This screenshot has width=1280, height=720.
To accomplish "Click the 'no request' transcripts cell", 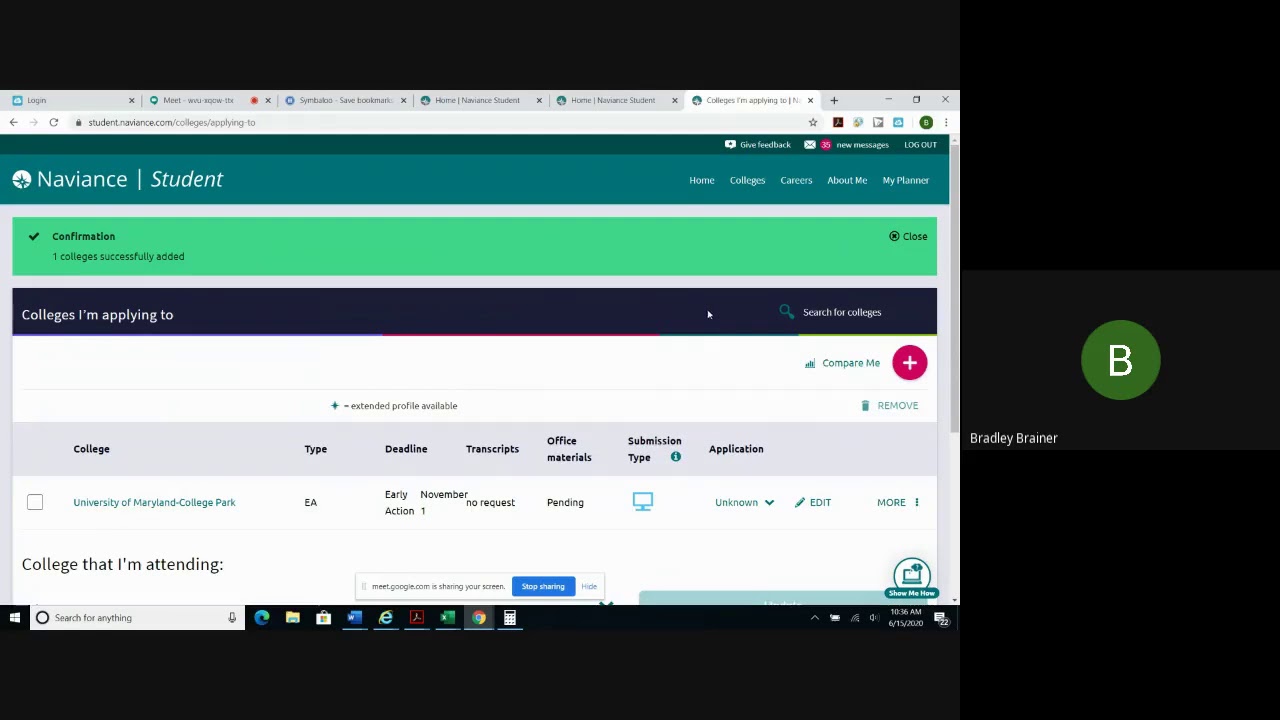I will (x=490, y=503).
